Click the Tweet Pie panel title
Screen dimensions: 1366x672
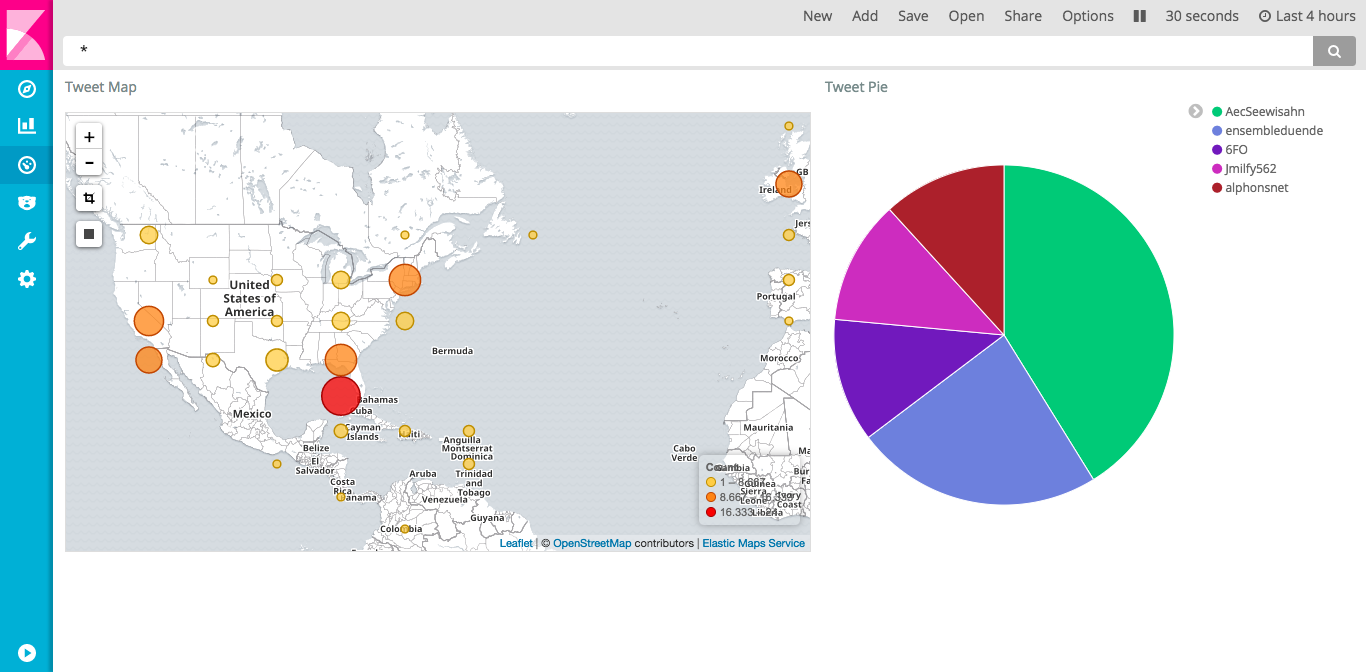(x=856, y=87)
